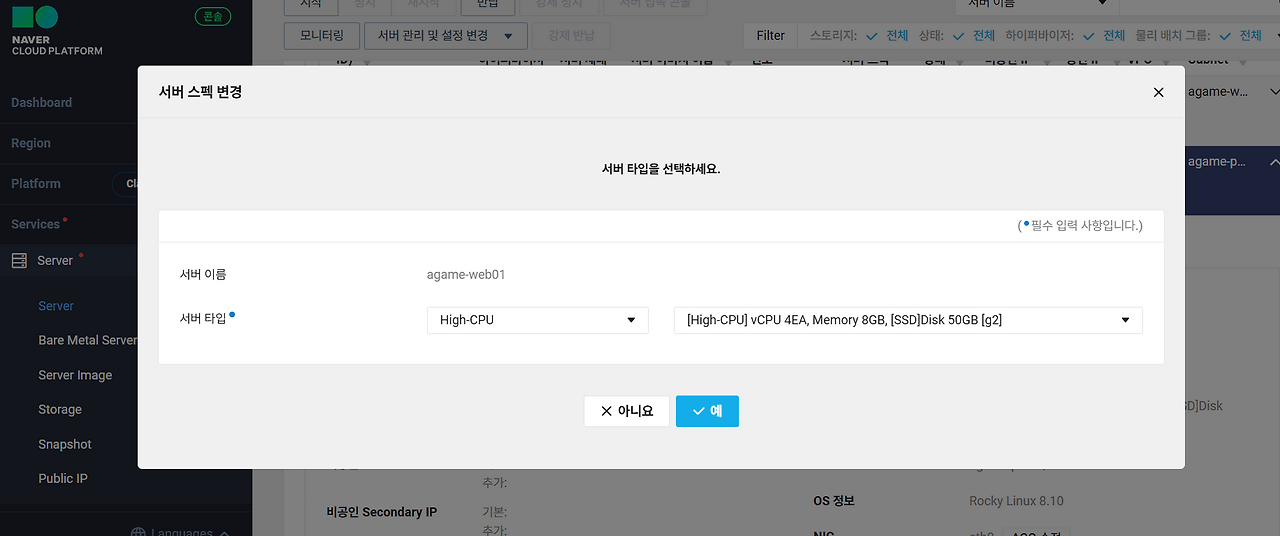Open Region in the sidebar

pyautogui.click(x=31, y=144)
